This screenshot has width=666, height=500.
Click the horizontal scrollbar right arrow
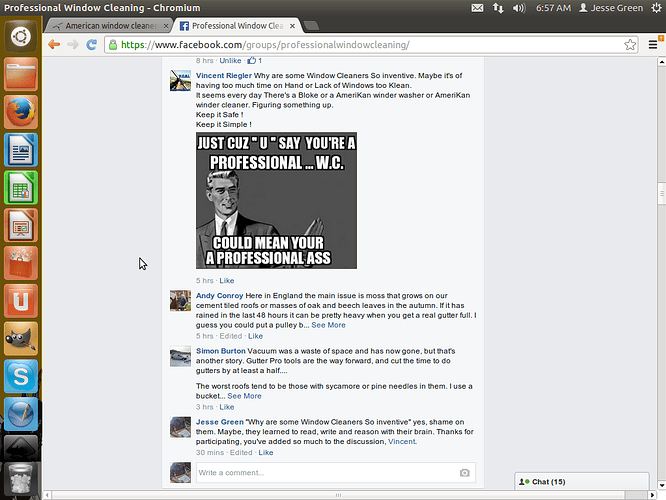point(652,495)
